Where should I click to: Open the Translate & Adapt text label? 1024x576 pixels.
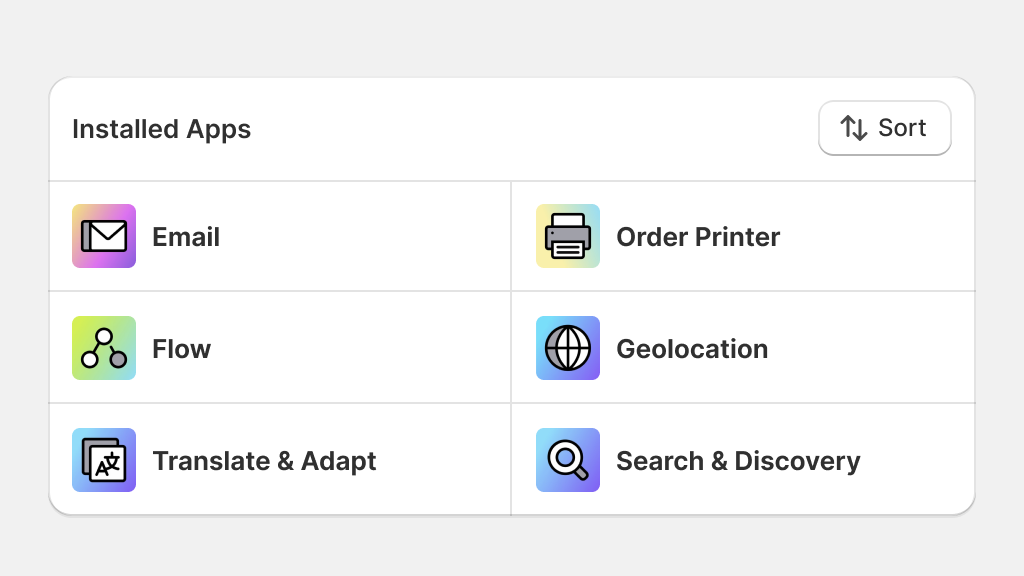point(264,461)
